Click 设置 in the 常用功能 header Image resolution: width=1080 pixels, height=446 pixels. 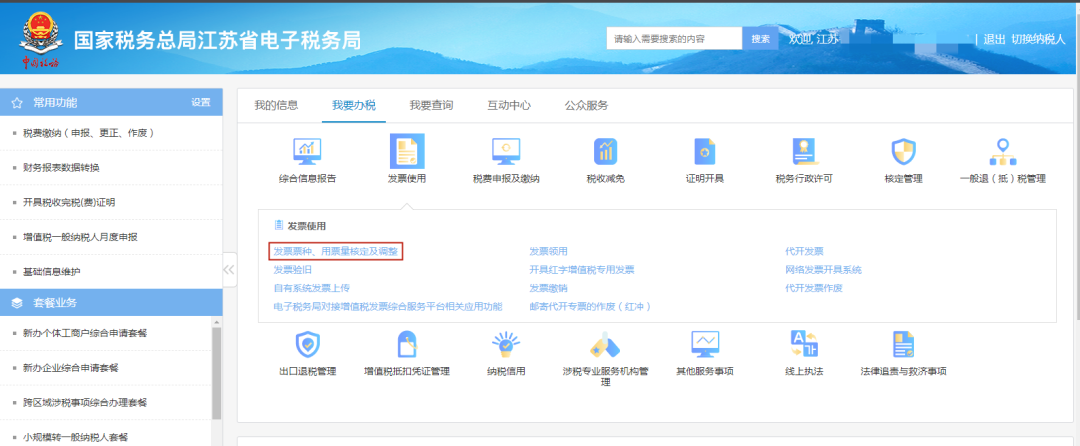click(200, 103)
